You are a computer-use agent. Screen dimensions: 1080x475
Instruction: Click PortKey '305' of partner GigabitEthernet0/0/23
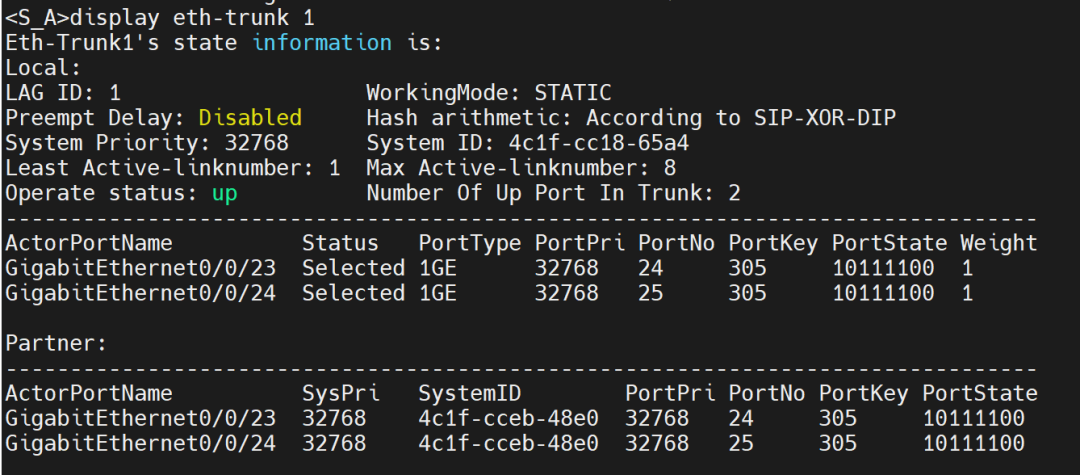[x=838, y=419]
